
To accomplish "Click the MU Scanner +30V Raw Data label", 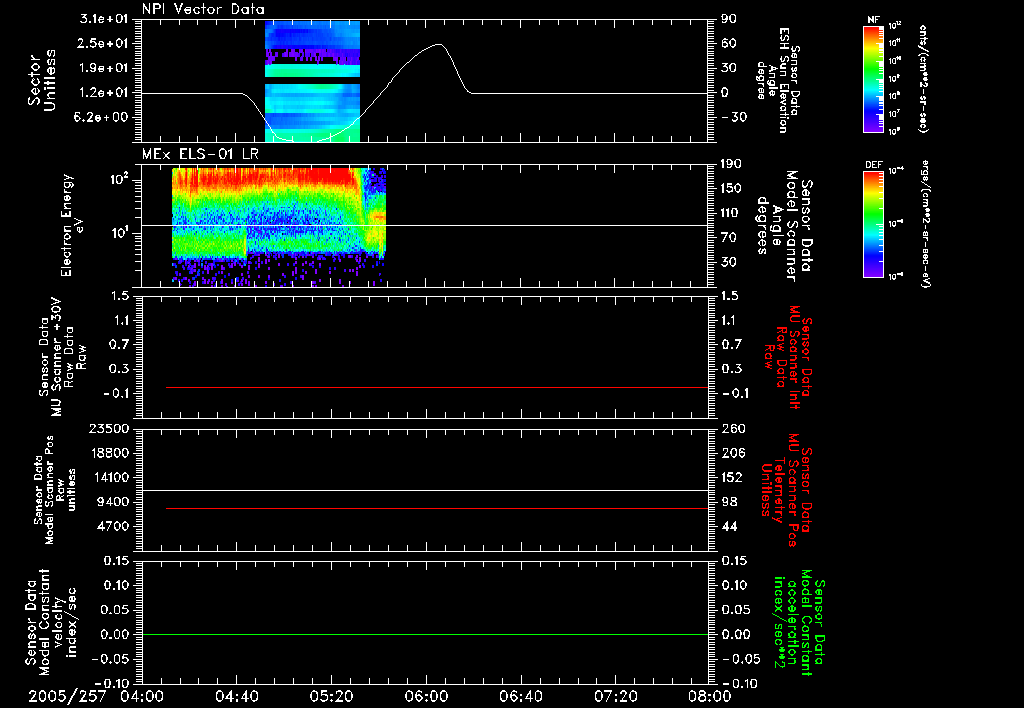I will 62,356.
